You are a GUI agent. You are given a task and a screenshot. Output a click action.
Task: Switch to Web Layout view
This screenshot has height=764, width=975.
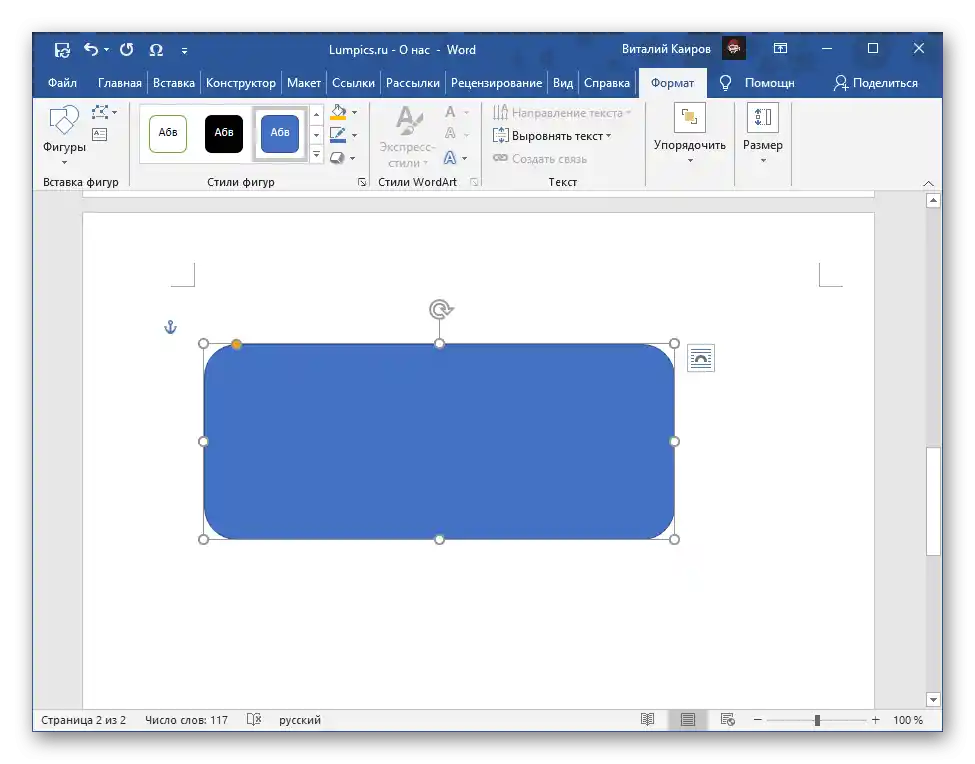click(728, 720)
